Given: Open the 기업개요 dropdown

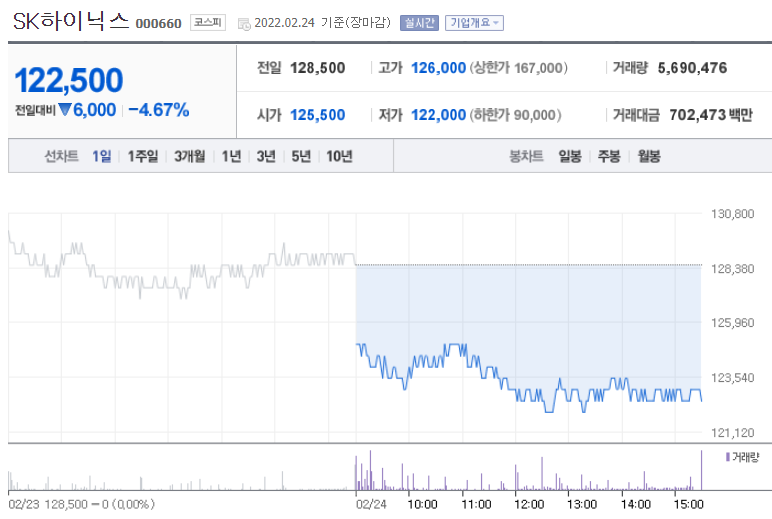Looking at the screenshot, I should (x=474, y=23).
